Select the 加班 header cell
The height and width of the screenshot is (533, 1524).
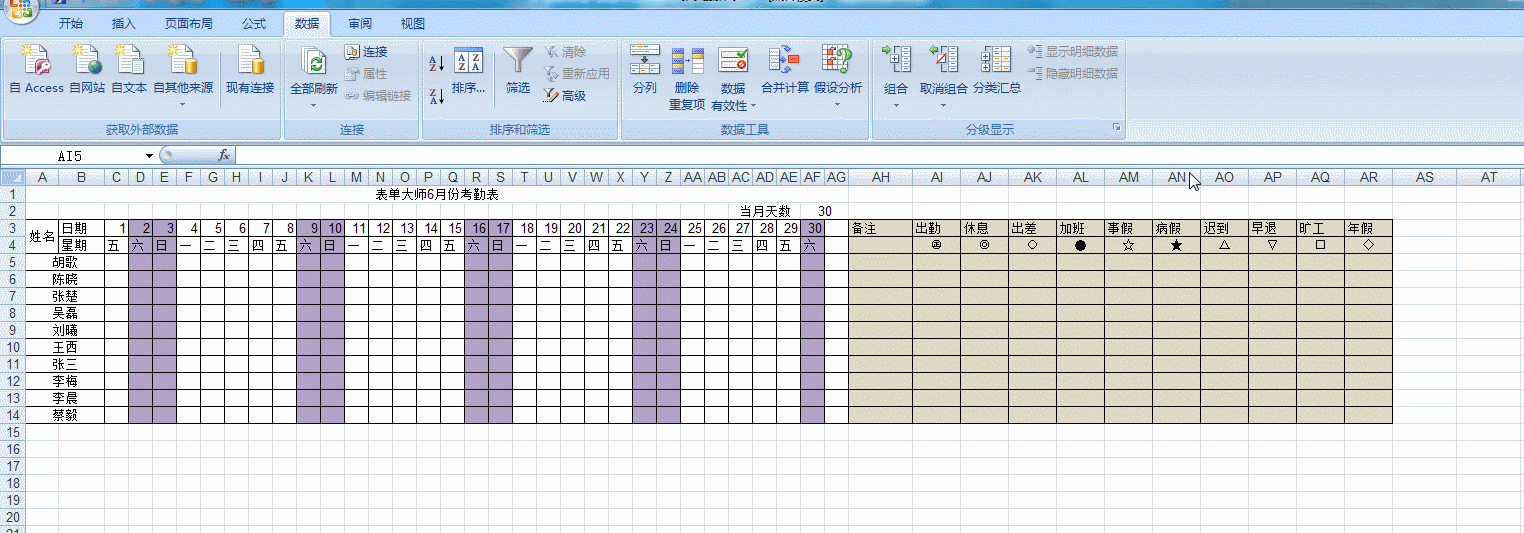(x=1080, y=228)
